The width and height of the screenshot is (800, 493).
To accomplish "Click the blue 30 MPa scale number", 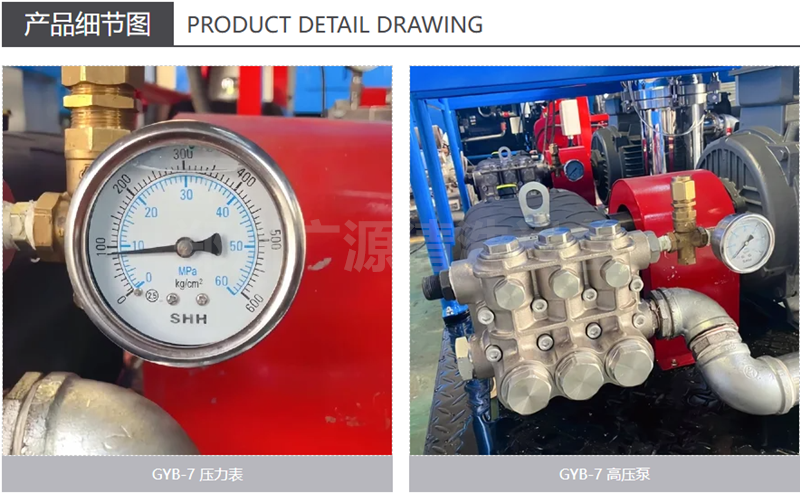I will [x=186, y=194].
